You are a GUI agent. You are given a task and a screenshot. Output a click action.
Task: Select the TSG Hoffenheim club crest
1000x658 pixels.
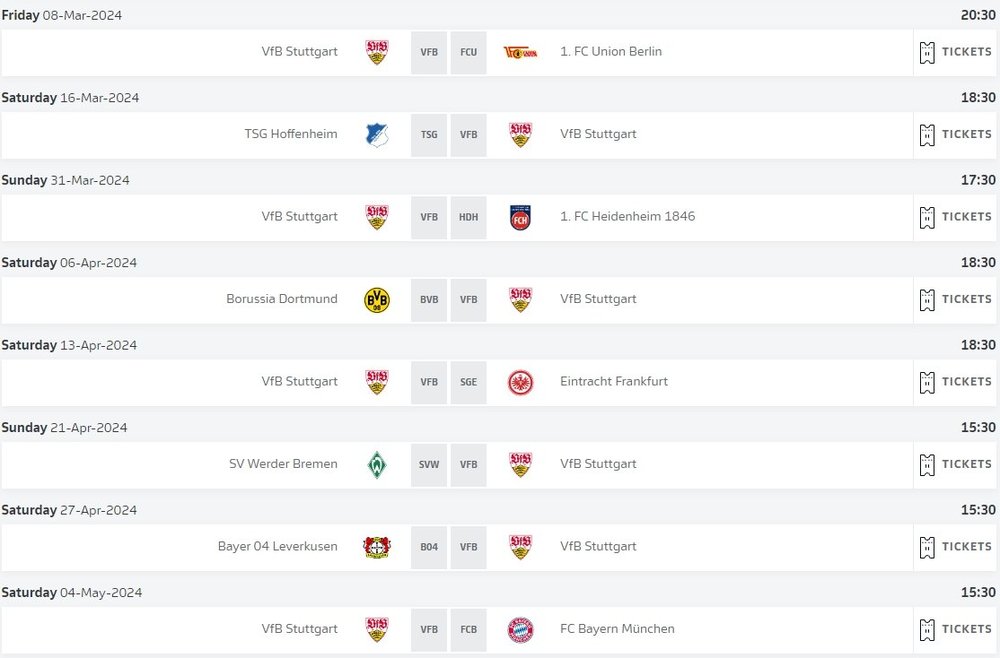[x=377, y=134]
